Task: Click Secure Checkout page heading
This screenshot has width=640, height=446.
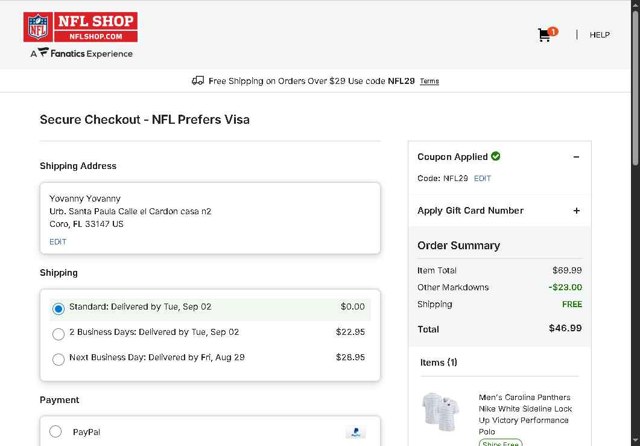Action: click(x=144, y=120)
